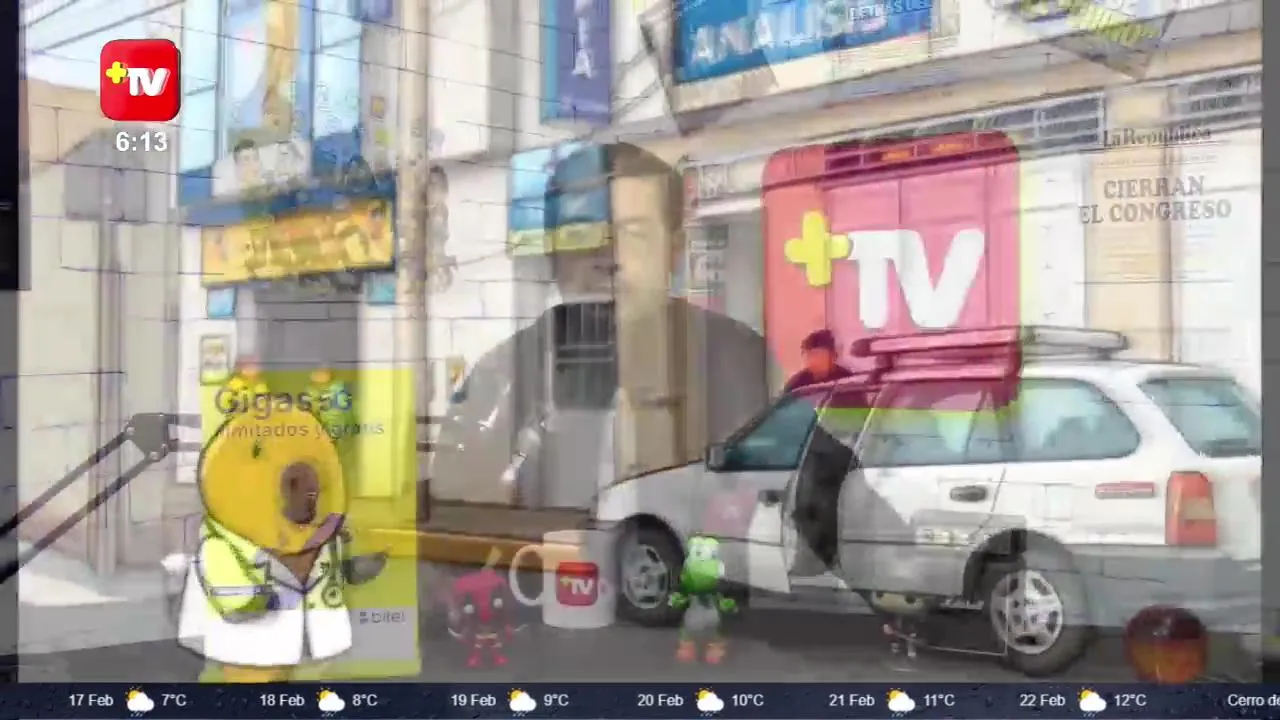Image resolution: width=1280 pixels, height=720 pixels.
Task: Click the Cerro de city label
Action: tap(1253, 701)
